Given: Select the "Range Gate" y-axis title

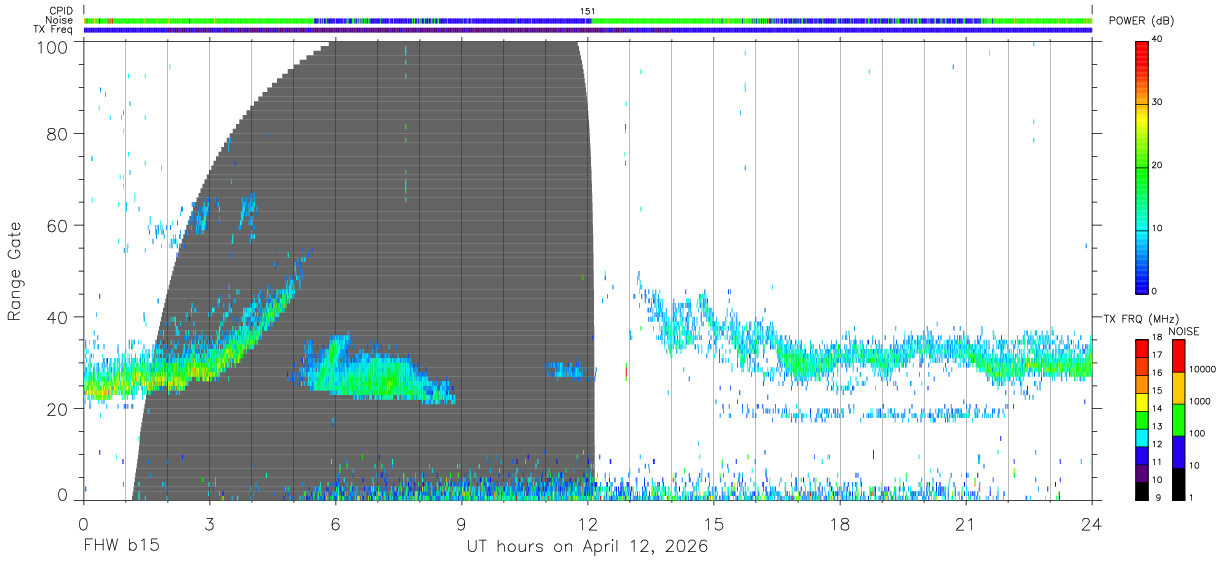Looking at the screenshot, I should [15, 271].
